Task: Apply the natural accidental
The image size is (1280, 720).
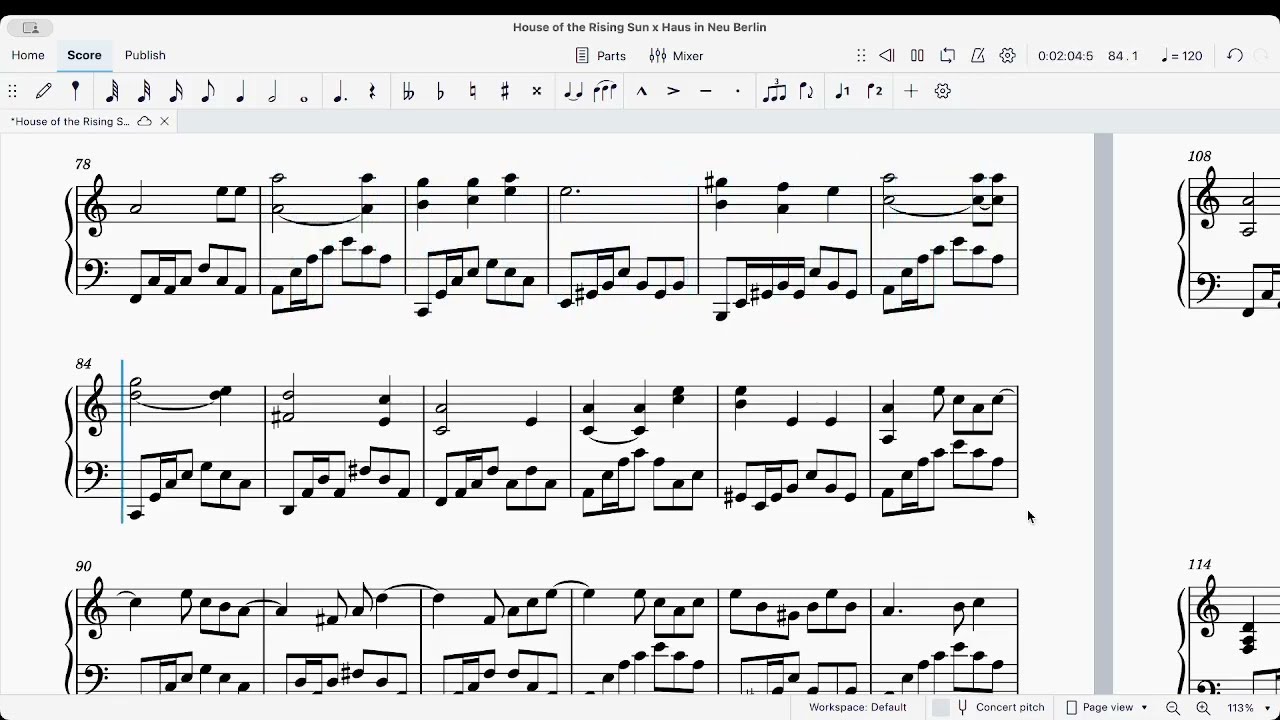Action: pos(472,91)
